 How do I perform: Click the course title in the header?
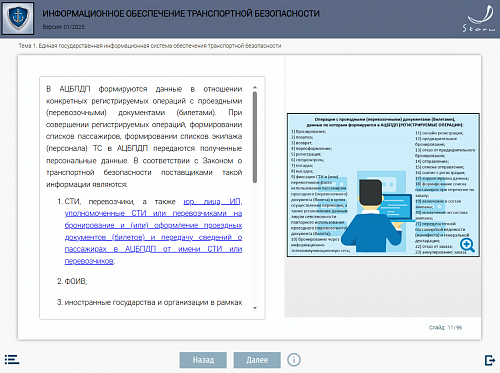pyautogui.click(x=181, y=14)
